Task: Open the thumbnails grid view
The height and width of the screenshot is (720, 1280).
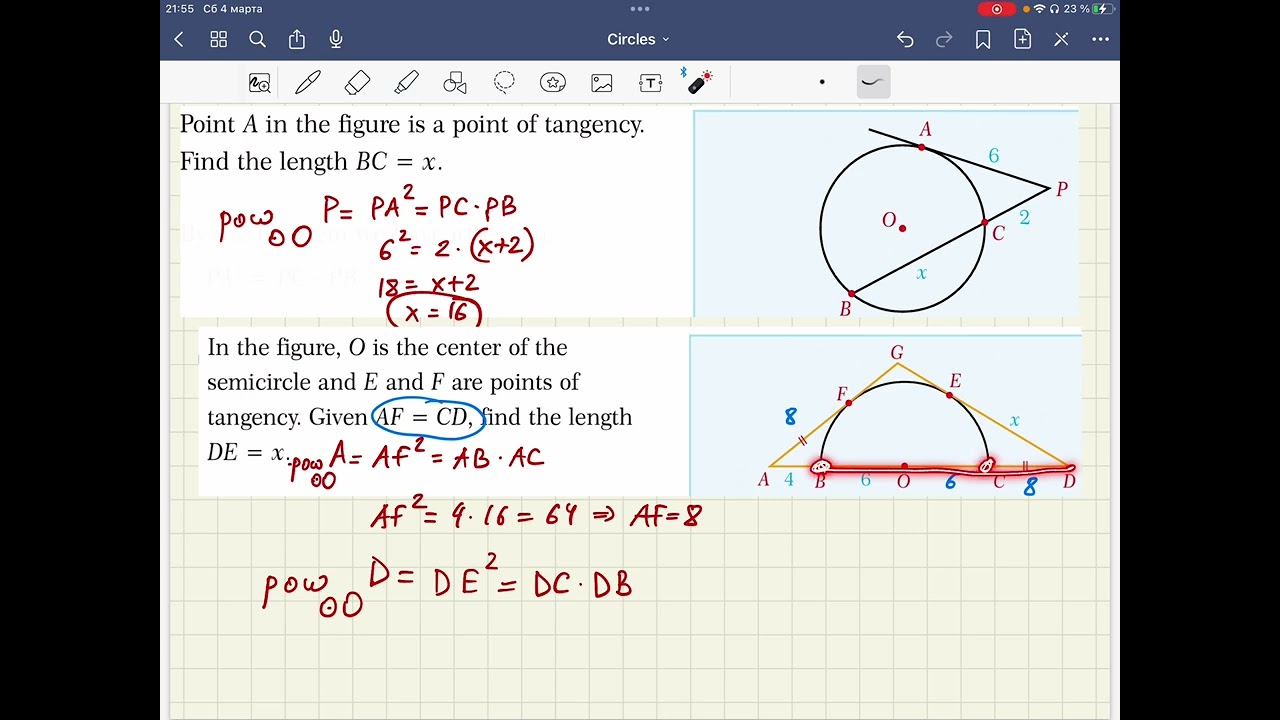Action: click(x=218, y=39)
